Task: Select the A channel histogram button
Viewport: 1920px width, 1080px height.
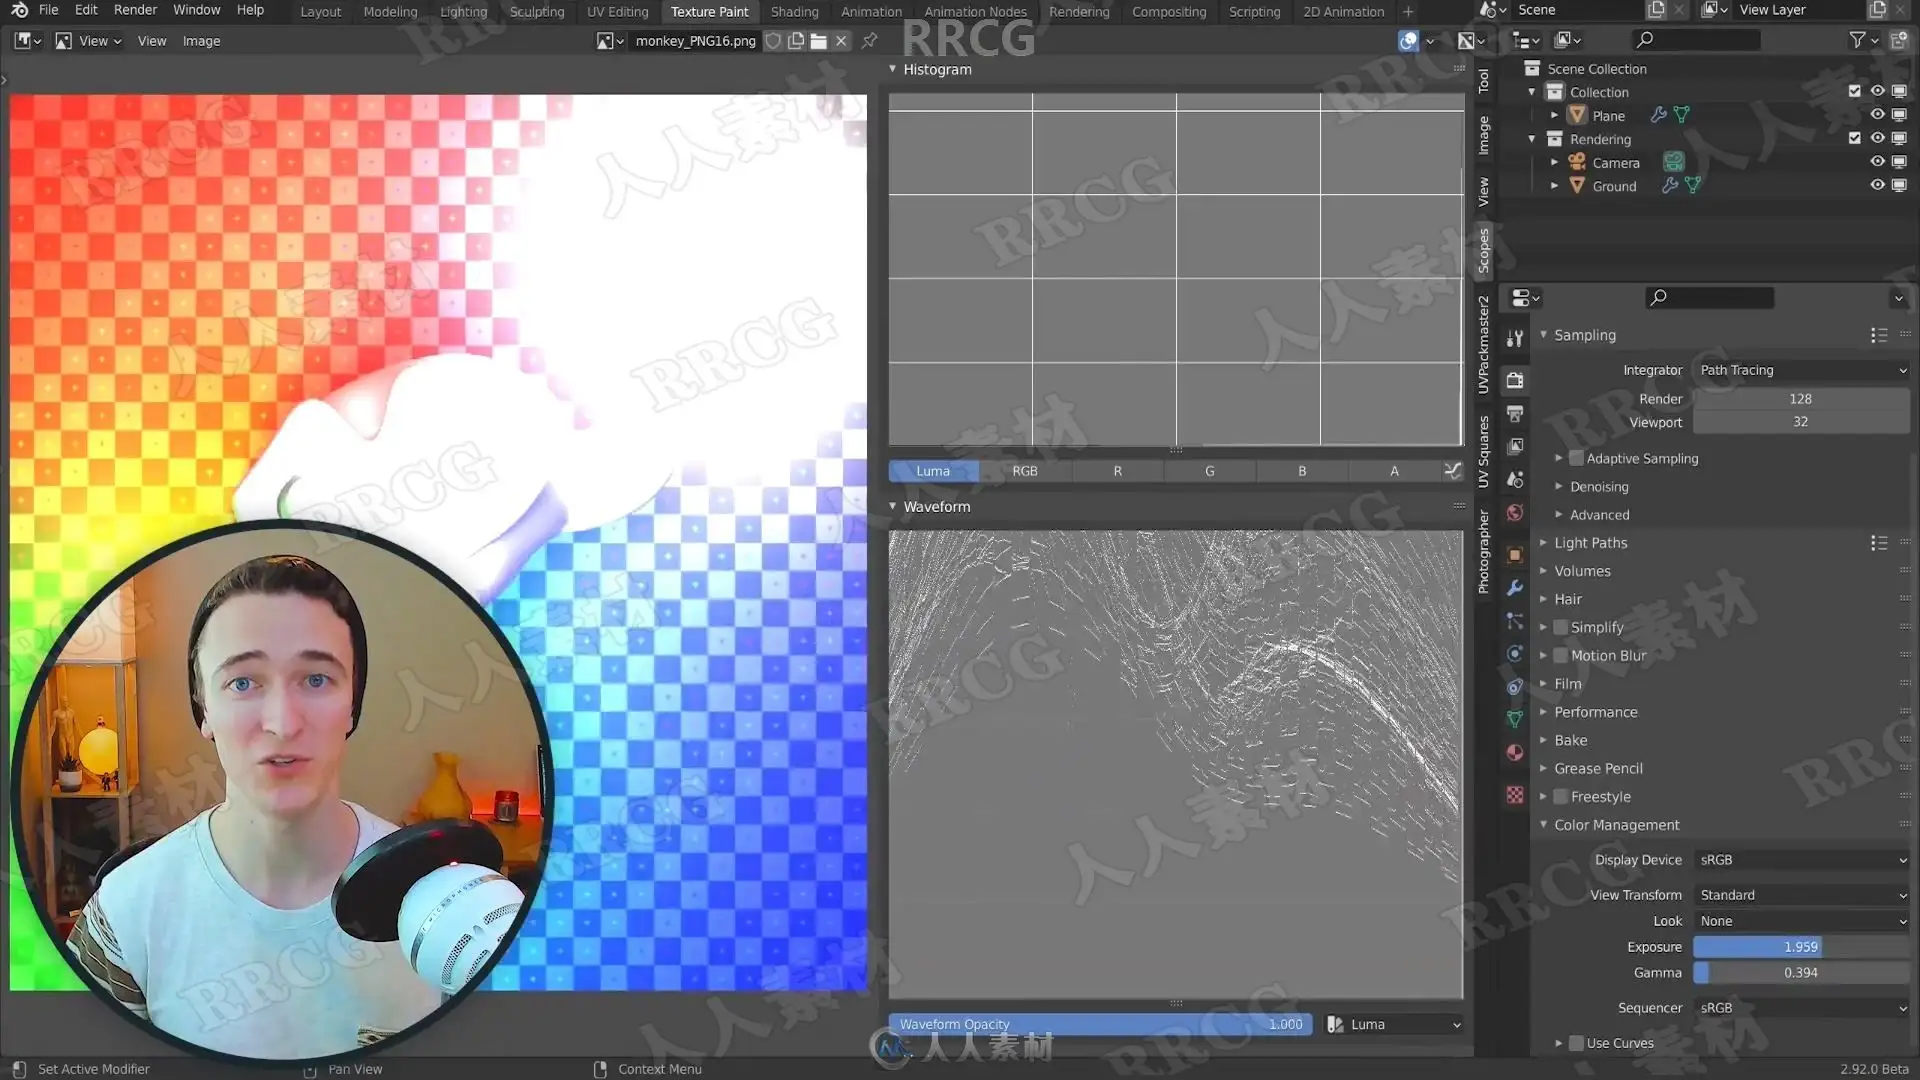Action: [x=1394, y=471]
